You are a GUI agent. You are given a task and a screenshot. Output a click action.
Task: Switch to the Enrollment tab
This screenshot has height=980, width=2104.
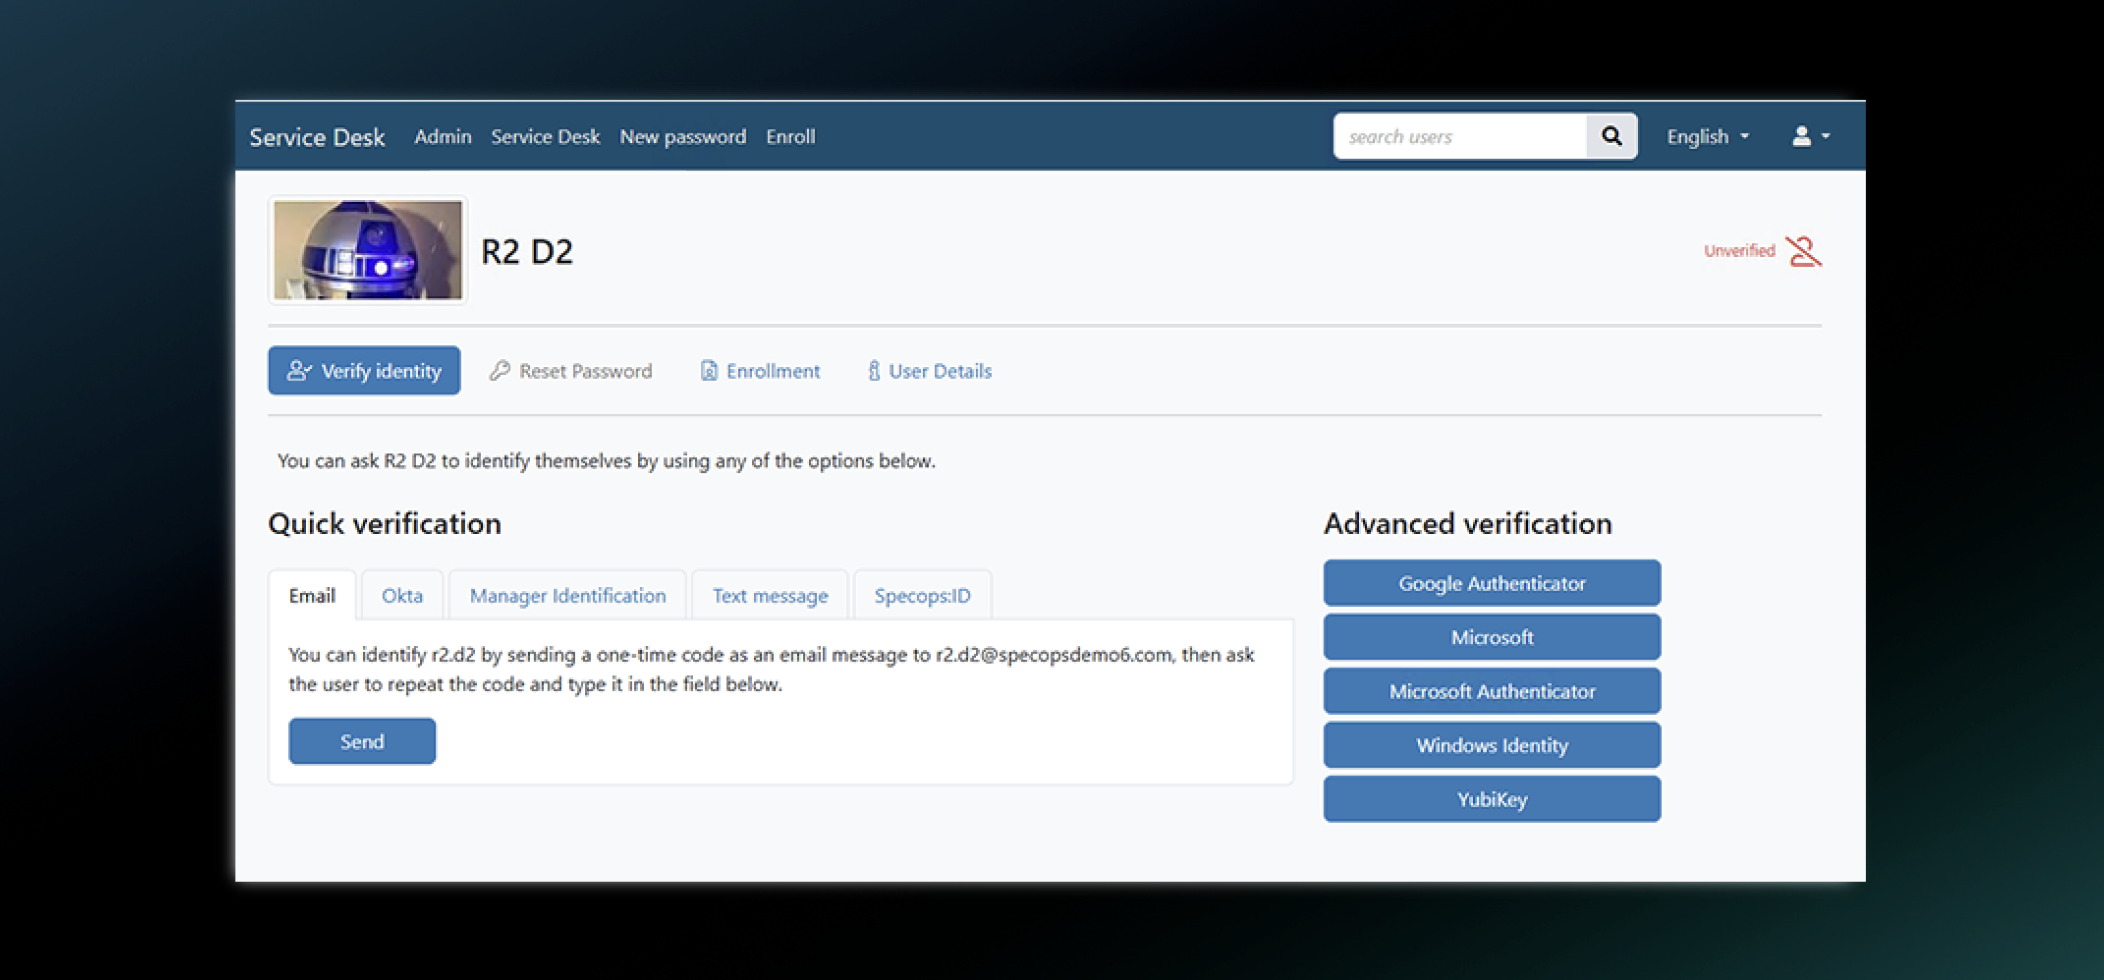(760, 371)
